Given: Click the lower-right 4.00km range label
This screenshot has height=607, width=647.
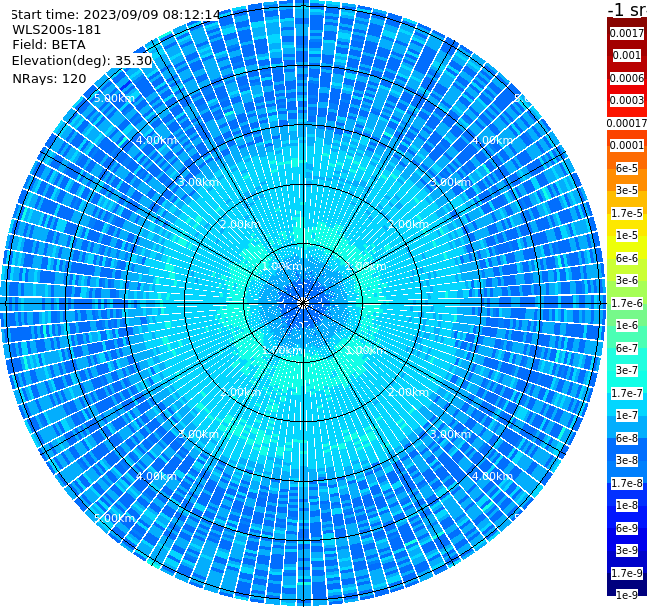Looking at the screenshot, I should coord(492,476).
